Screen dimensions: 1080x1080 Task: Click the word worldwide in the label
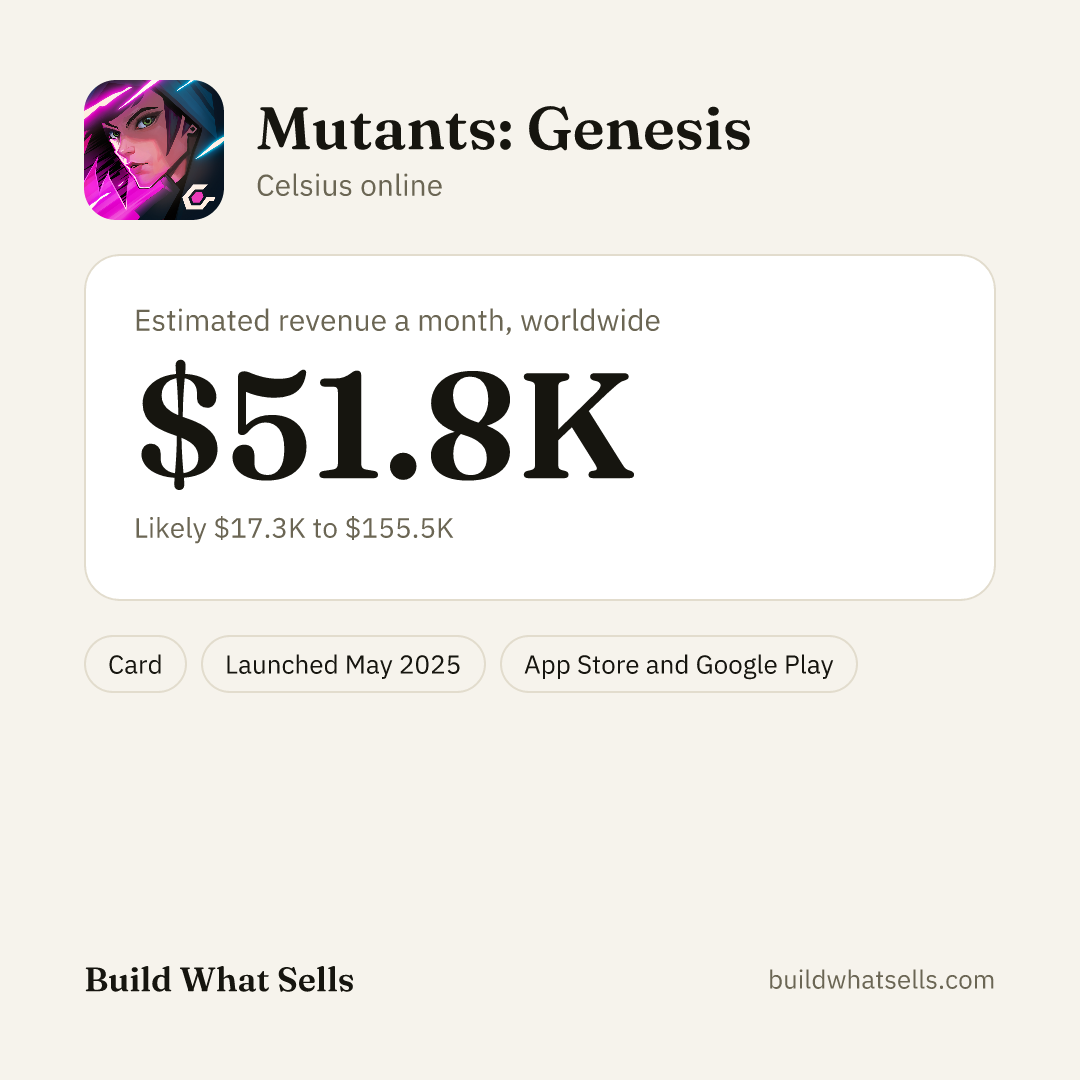590,321
